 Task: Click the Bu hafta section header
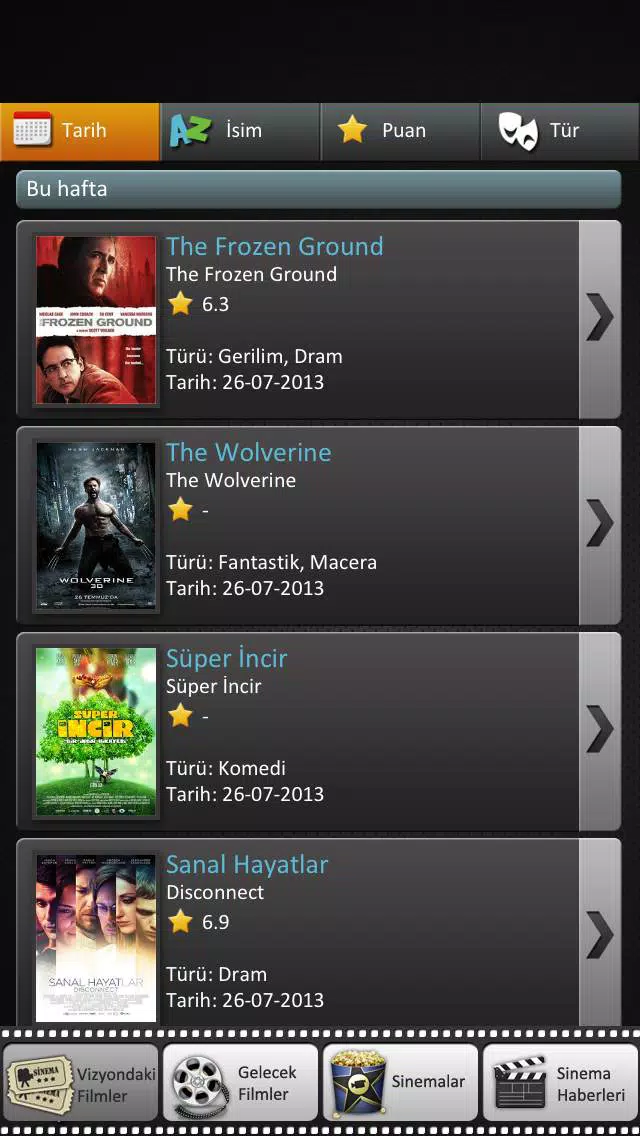[x=318, y=189]
